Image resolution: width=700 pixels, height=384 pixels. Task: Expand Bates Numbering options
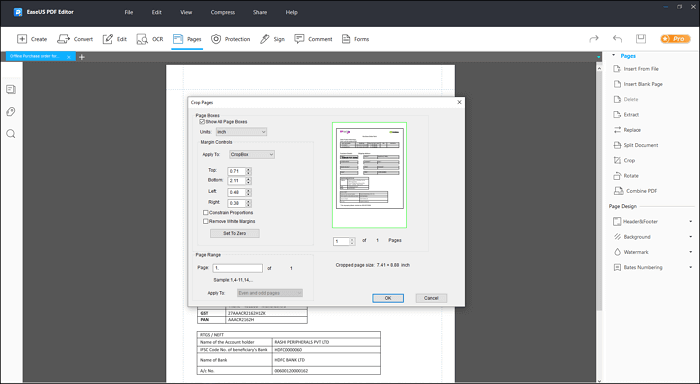pyautogui.click(x=691, y=267)
